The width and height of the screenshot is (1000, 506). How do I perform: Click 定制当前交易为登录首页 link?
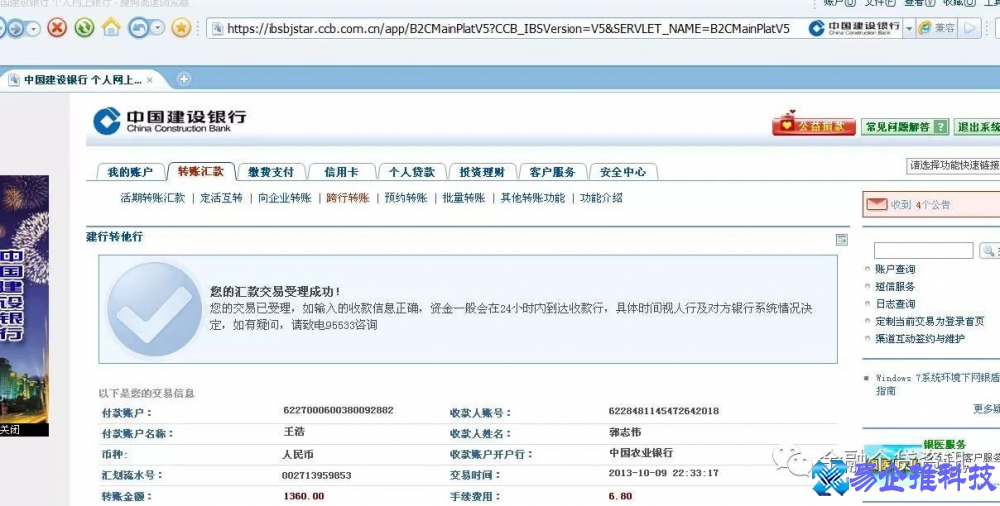929,321
